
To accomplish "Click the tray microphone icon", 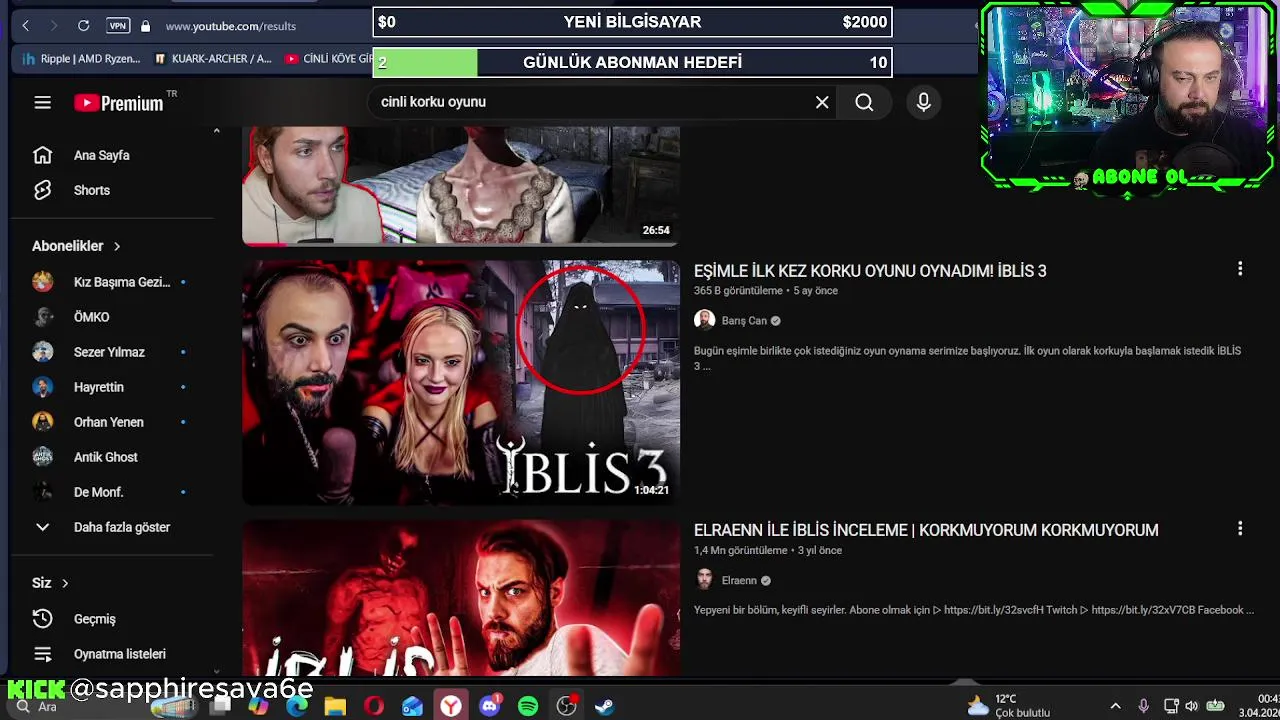I will pos(1144,706).
